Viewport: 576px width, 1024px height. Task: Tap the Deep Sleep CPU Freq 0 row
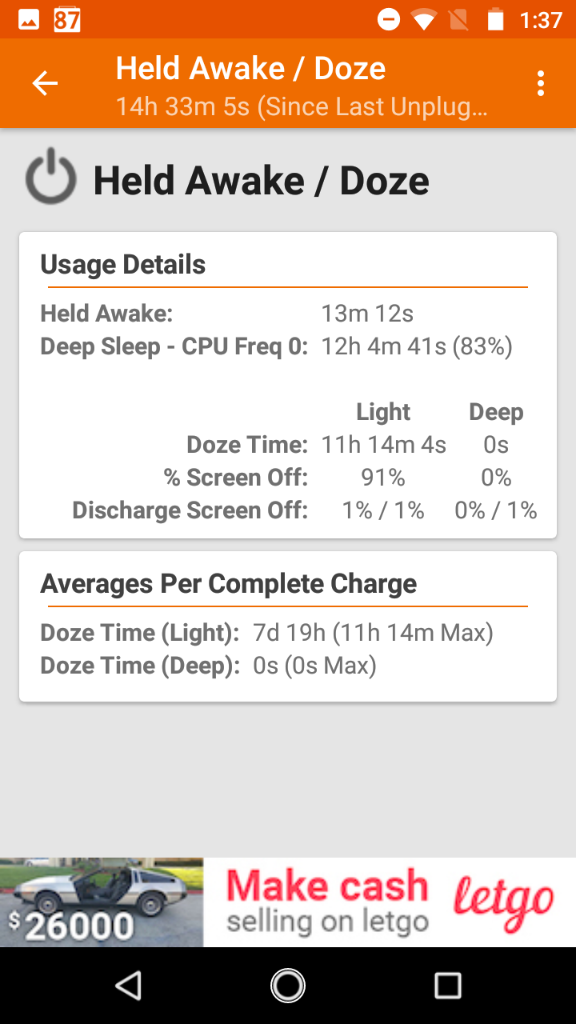(x=276, y=346)
